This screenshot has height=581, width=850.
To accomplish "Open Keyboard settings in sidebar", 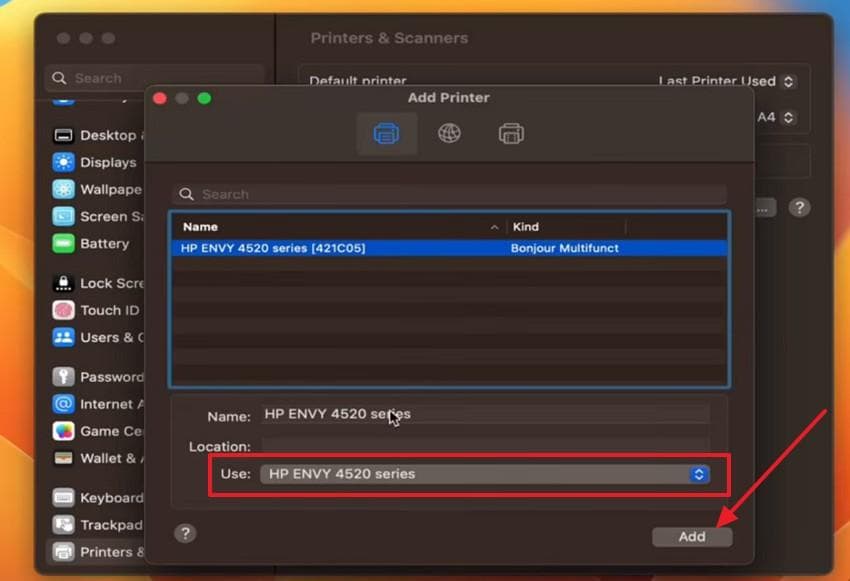I will coord(98,498).
